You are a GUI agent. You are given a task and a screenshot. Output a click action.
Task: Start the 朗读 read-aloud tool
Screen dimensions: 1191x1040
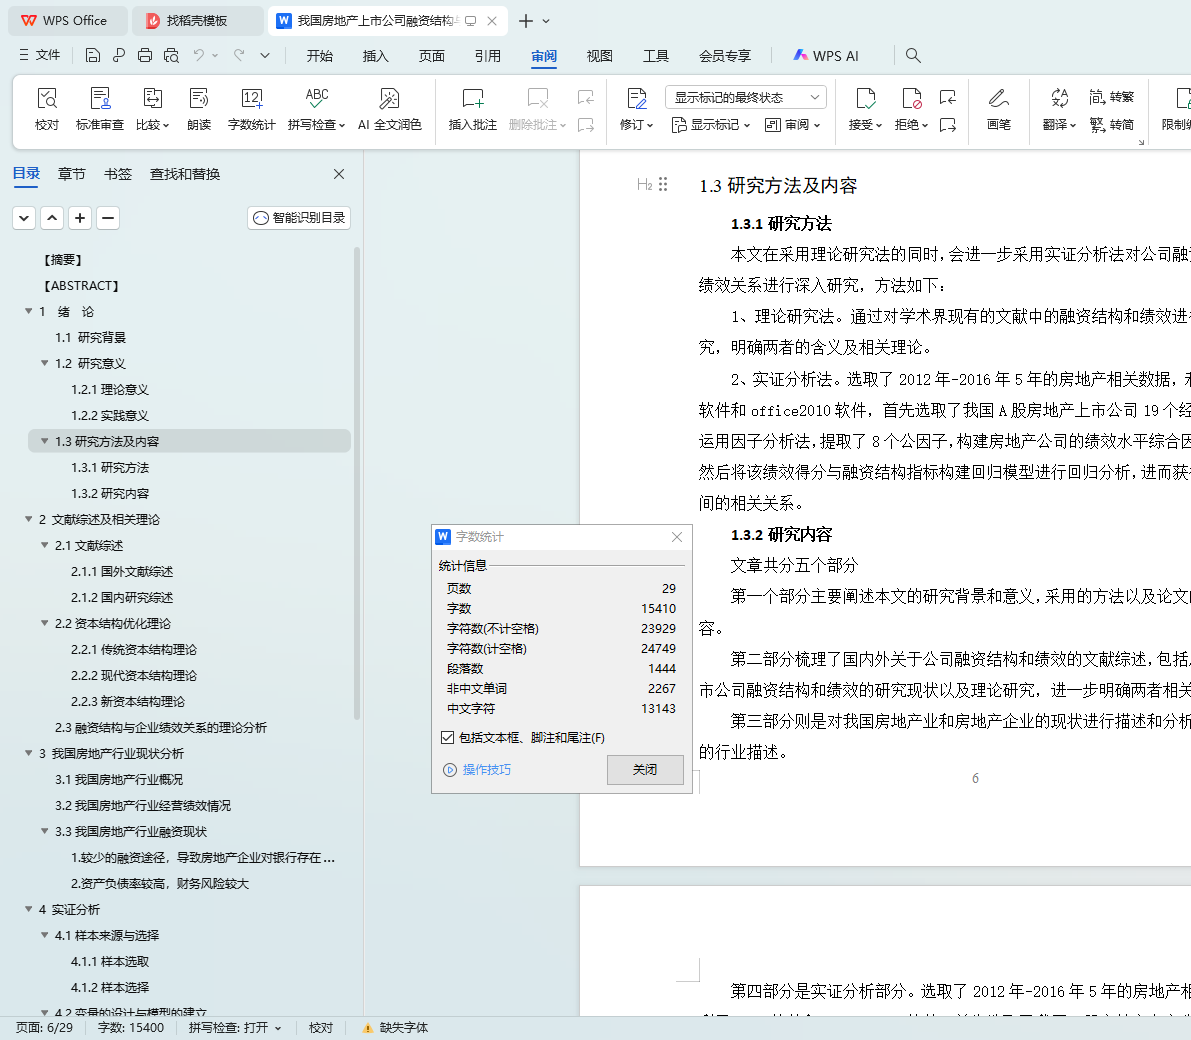click(199, 109)
